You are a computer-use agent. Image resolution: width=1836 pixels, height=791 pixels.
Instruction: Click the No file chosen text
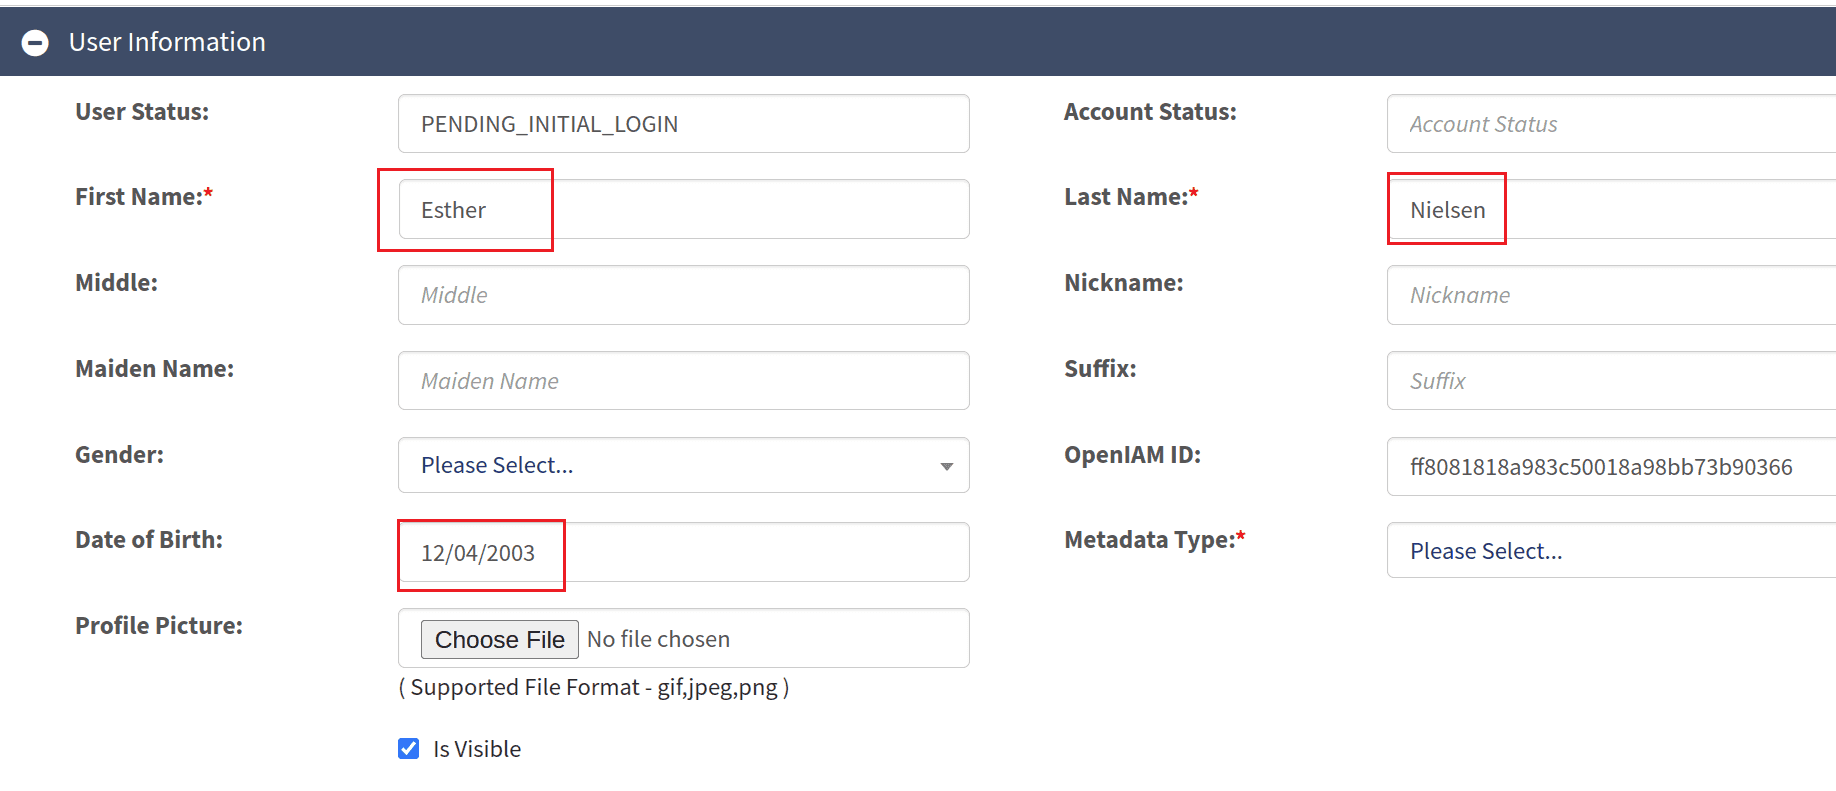(x=658, y=640)
